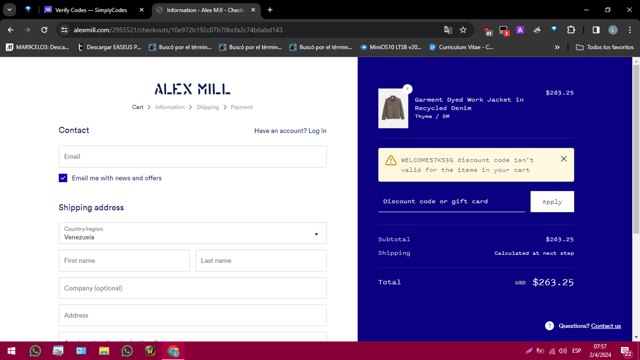Click the Company (optional) field

192,288
